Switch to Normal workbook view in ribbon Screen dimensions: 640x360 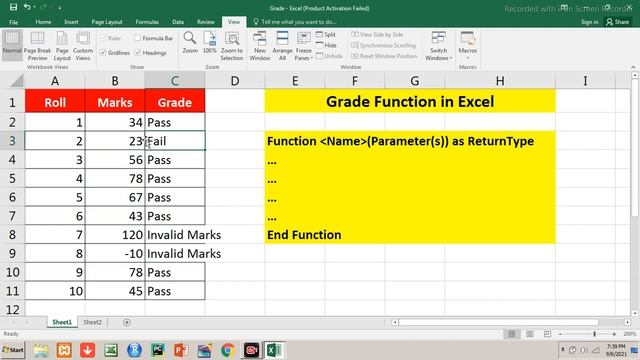coord(12,45)
